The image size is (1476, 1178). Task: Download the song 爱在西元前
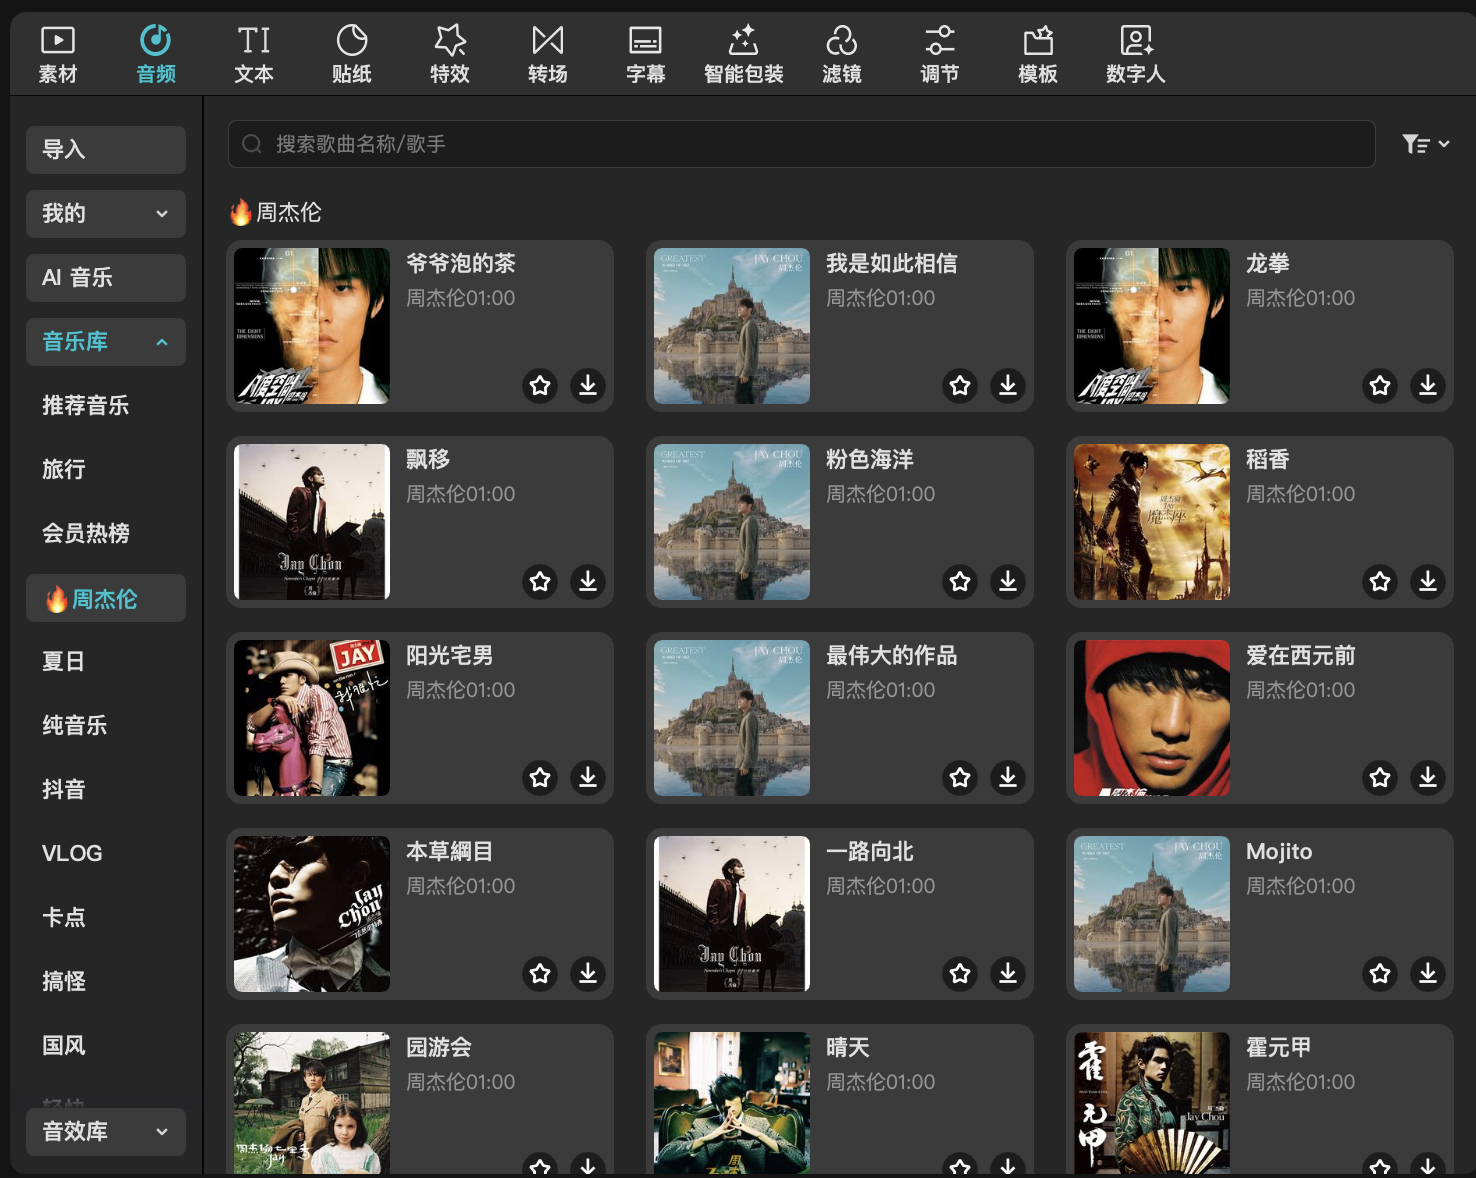tap(1428, 777)
